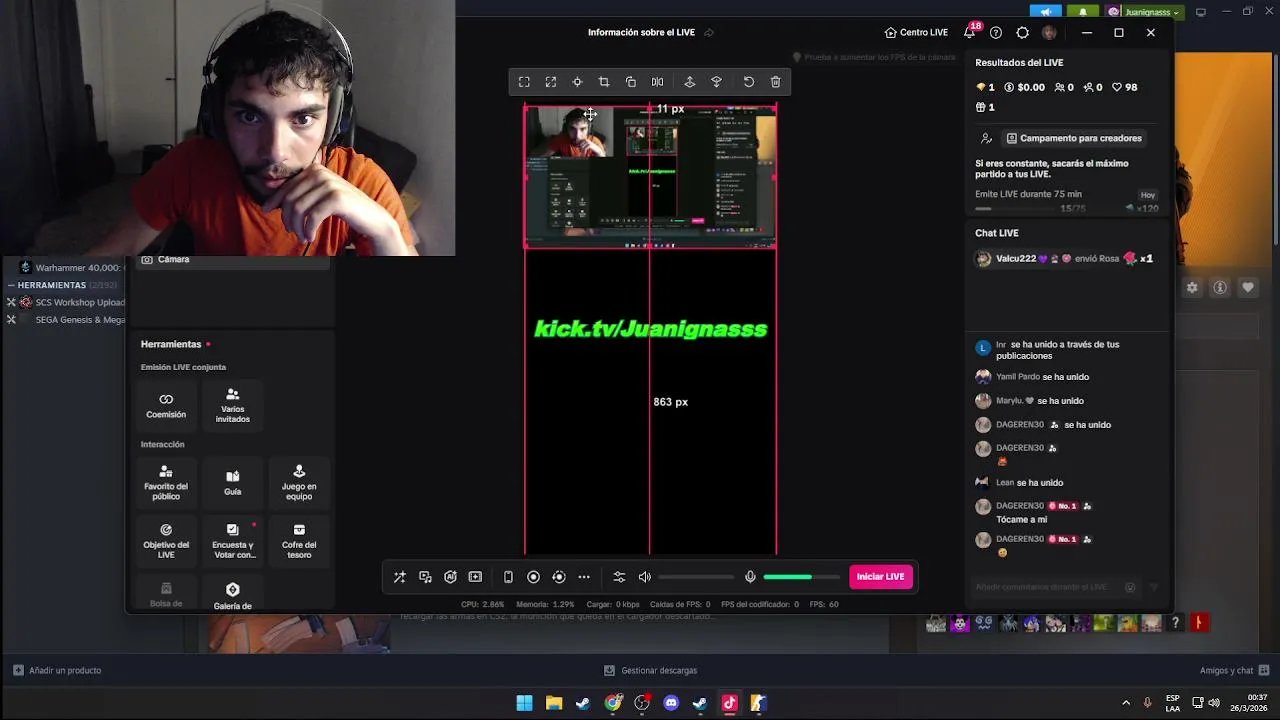Screen dimensions: 1280x720
Task: Select the screen capture source in preview
Action: point(650,176)
